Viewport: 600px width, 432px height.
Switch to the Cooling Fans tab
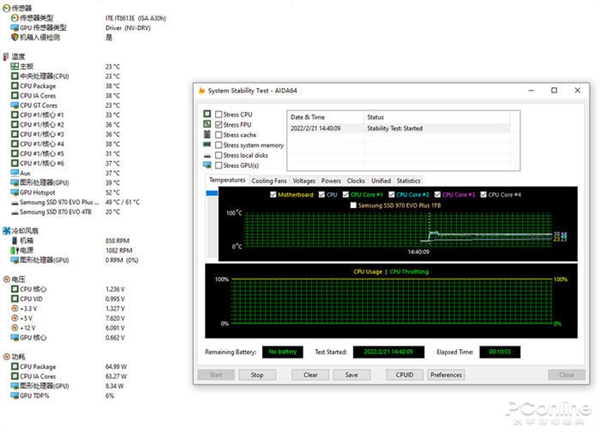tap(269, 181)
